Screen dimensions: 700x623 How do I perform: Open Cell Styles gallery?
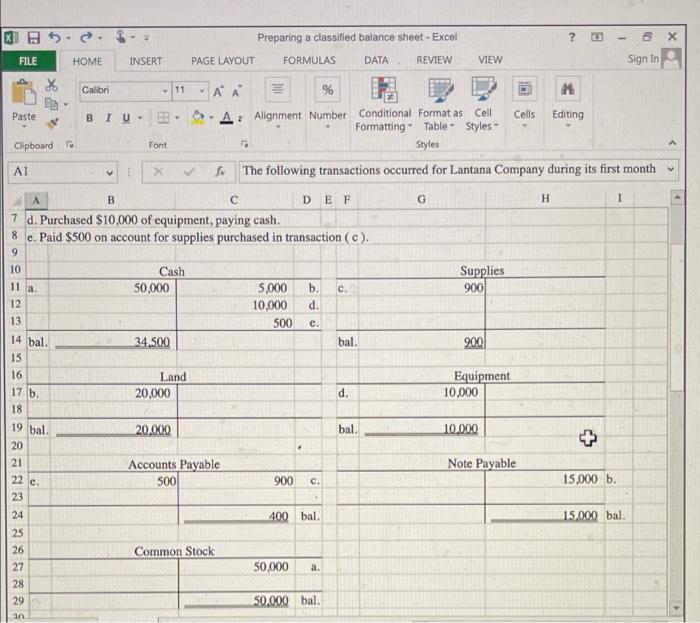(x=483, y=104)
